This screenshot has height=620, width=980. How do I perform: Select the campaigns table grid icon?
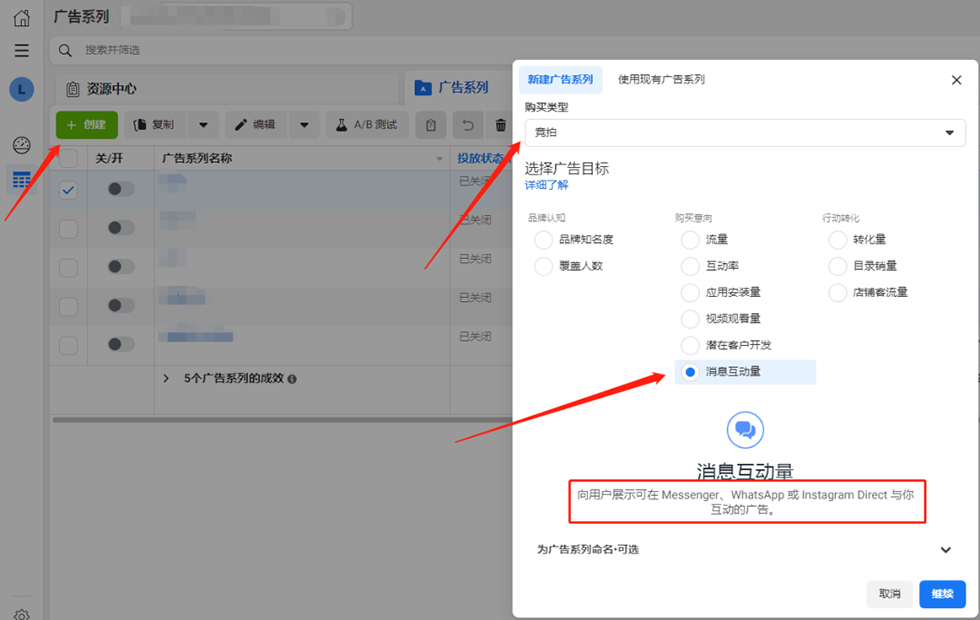tap(21, 180)
